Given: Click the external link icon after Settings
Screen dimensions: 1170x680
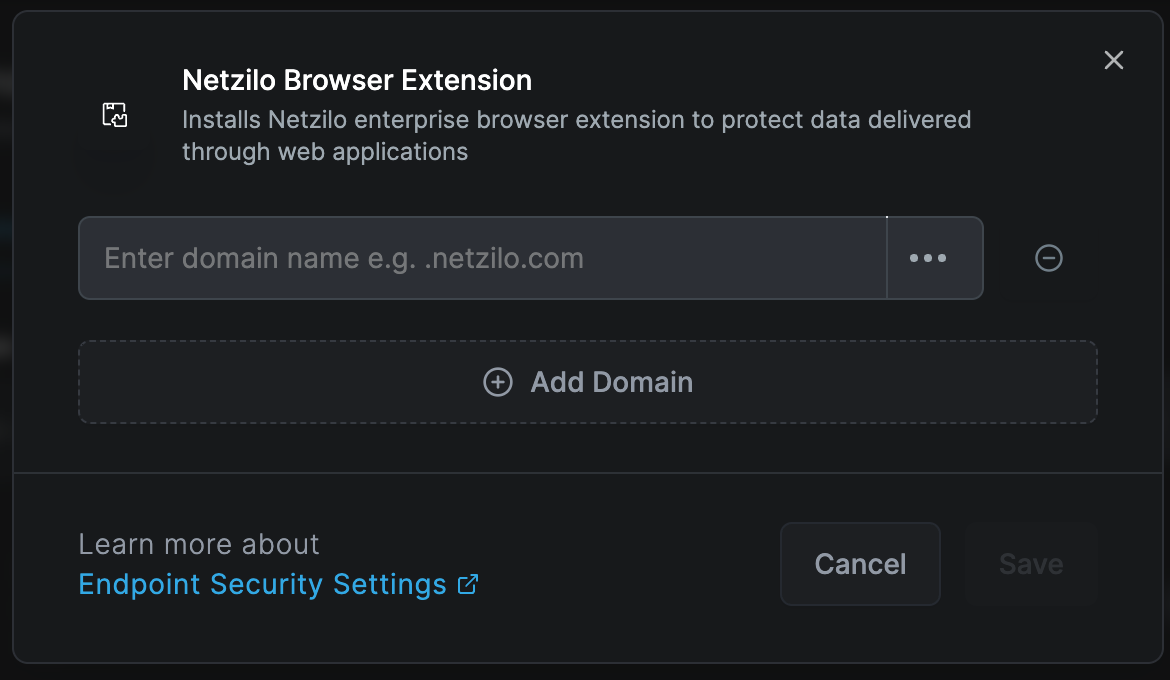Looking at the screenshot, I should click(468, 584).
